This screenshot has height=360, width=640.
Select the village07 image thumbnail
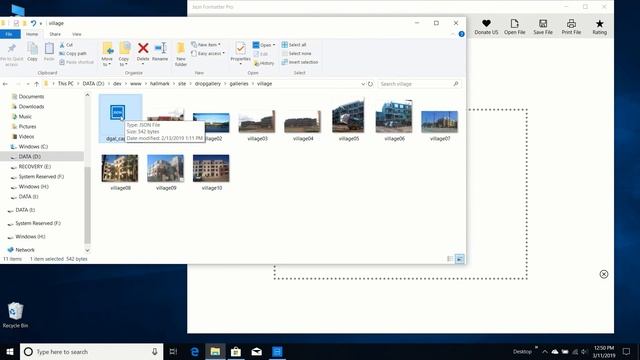[440, 122]
